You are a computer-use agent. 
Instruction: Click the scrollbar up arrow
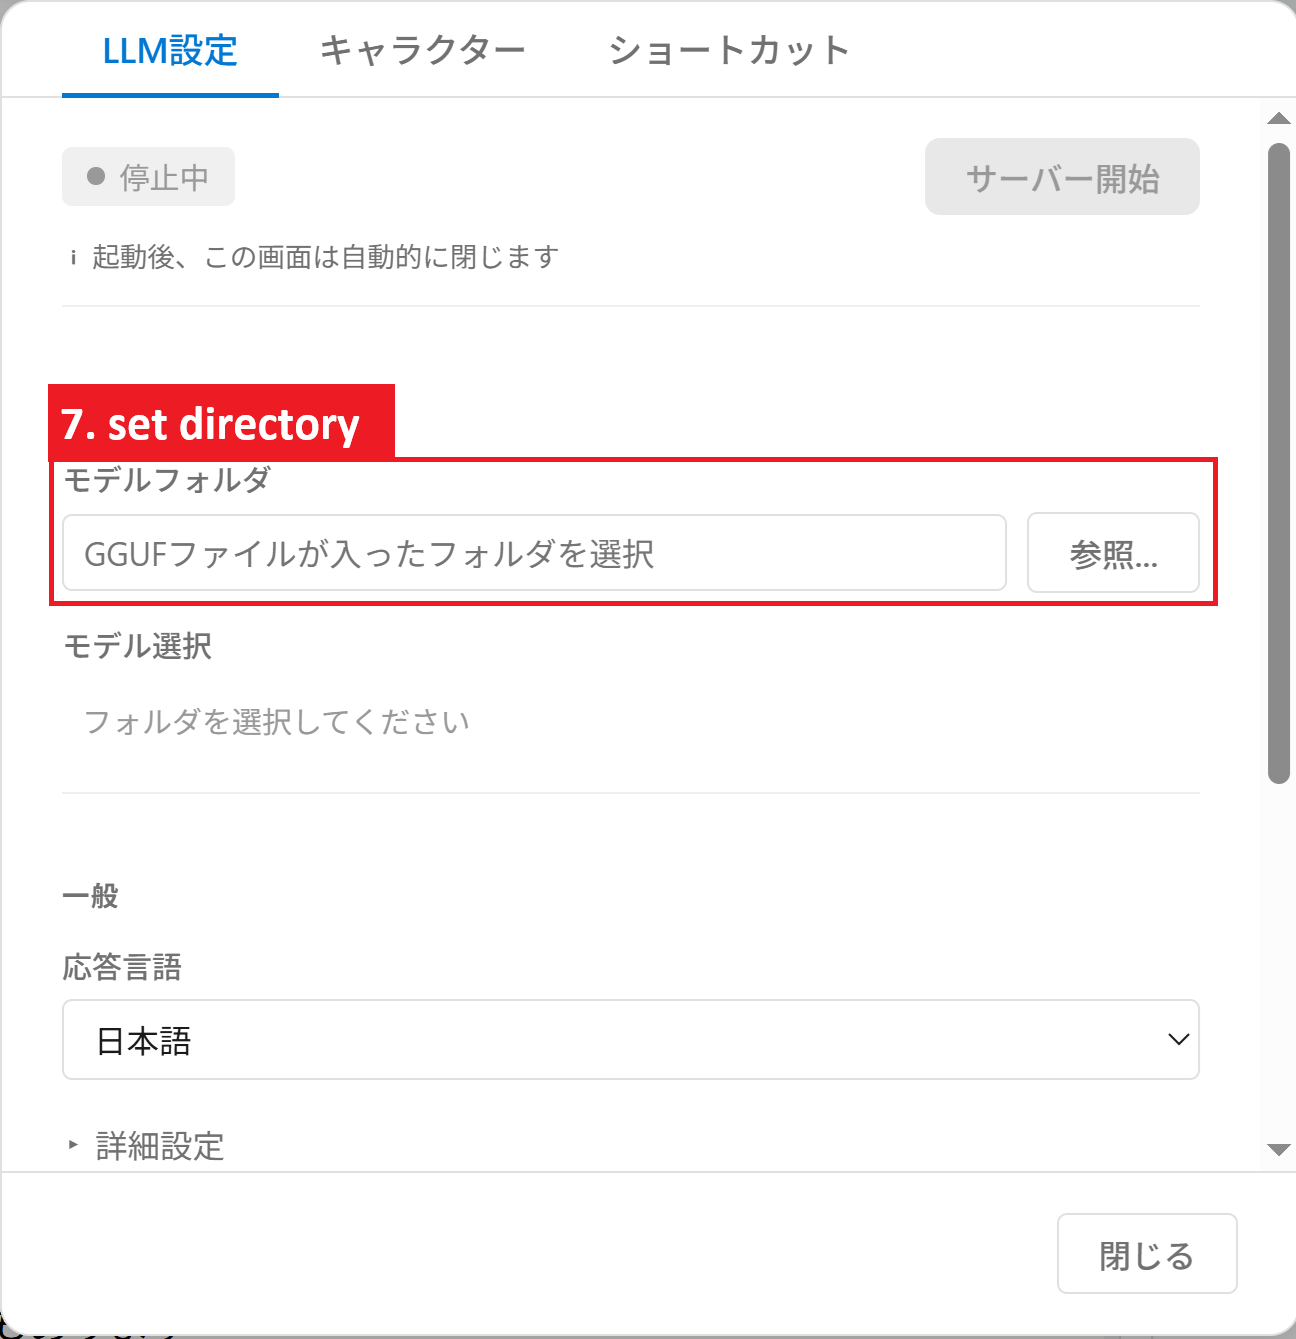pyautogui.click(x=1280, y=119)
